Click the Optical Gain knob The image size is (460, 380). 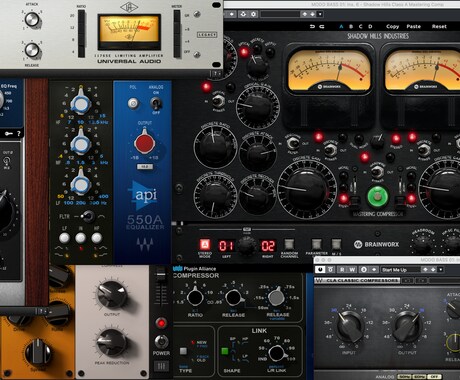[257, 106]
